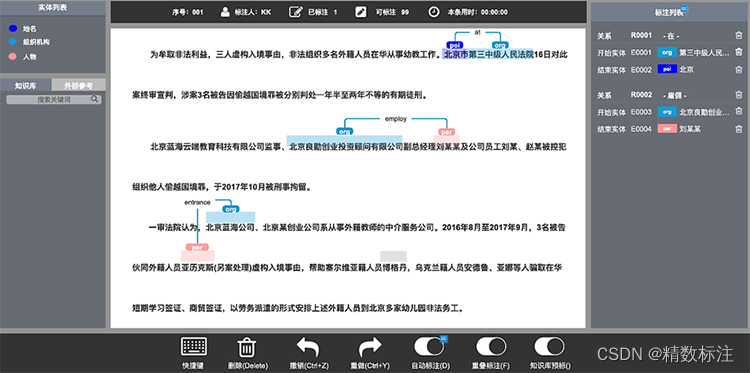Click the 'employ' relation label
The image size is (750, 373).
(x=396, y=119)
